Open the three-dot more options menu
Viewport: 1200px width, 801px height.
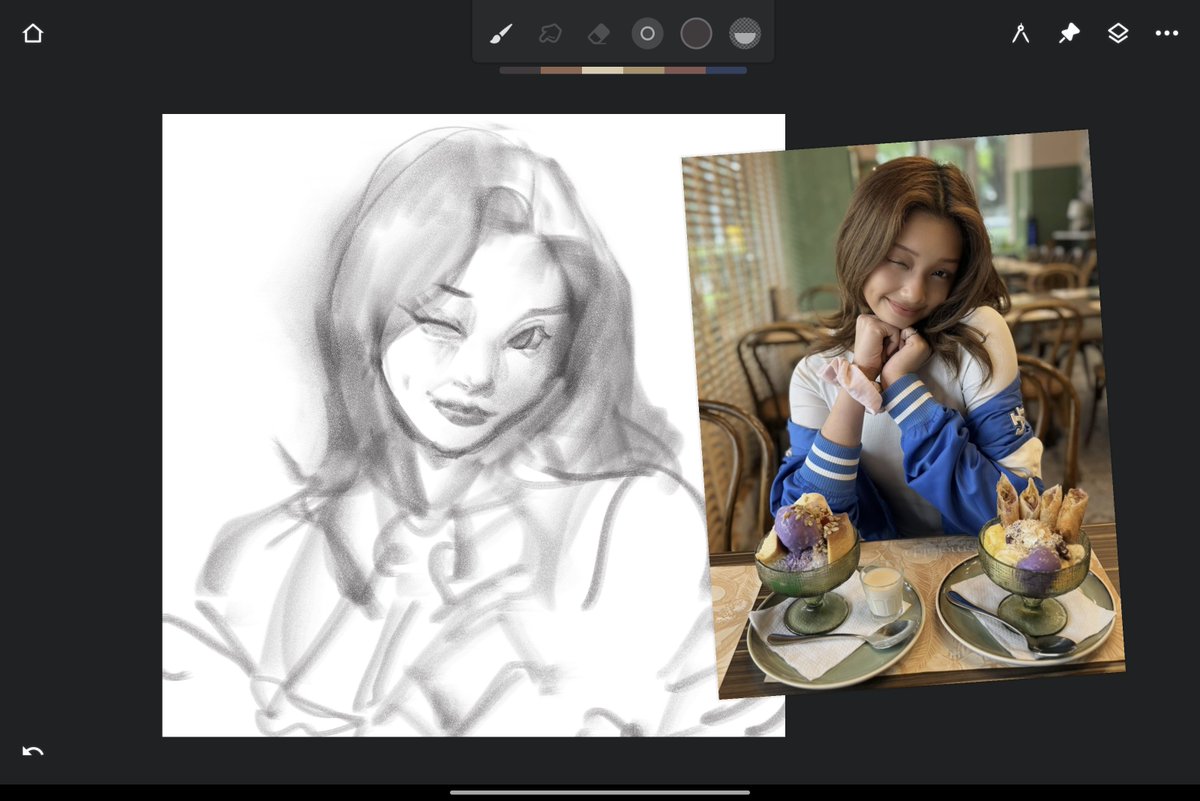coord(1167,34)
